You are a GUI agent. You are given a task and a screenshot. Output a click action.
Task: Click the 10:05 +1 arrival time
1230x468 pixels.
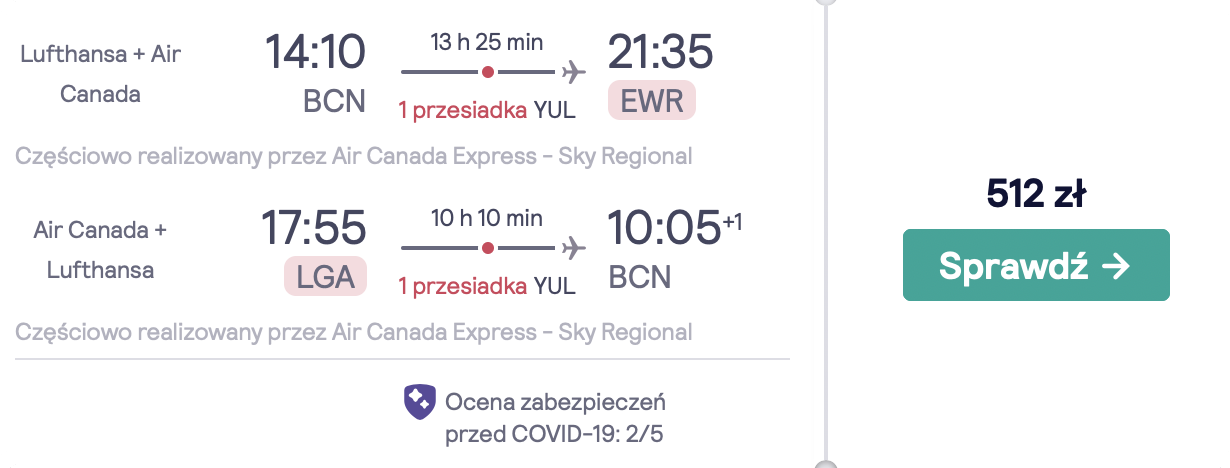675,227
